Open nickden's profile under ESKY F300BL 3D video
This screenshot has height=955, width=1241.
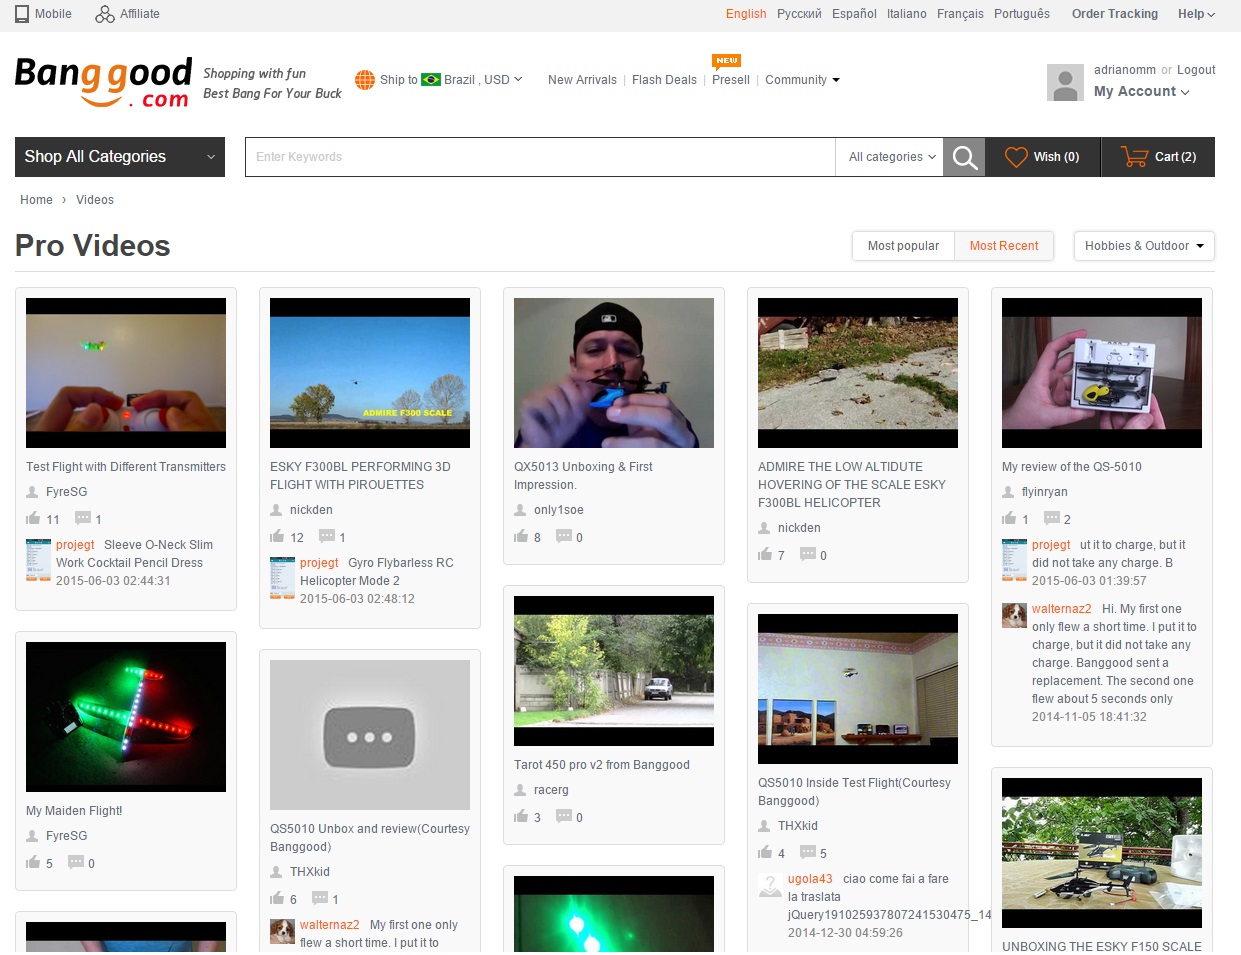click(x=311, y=510)
